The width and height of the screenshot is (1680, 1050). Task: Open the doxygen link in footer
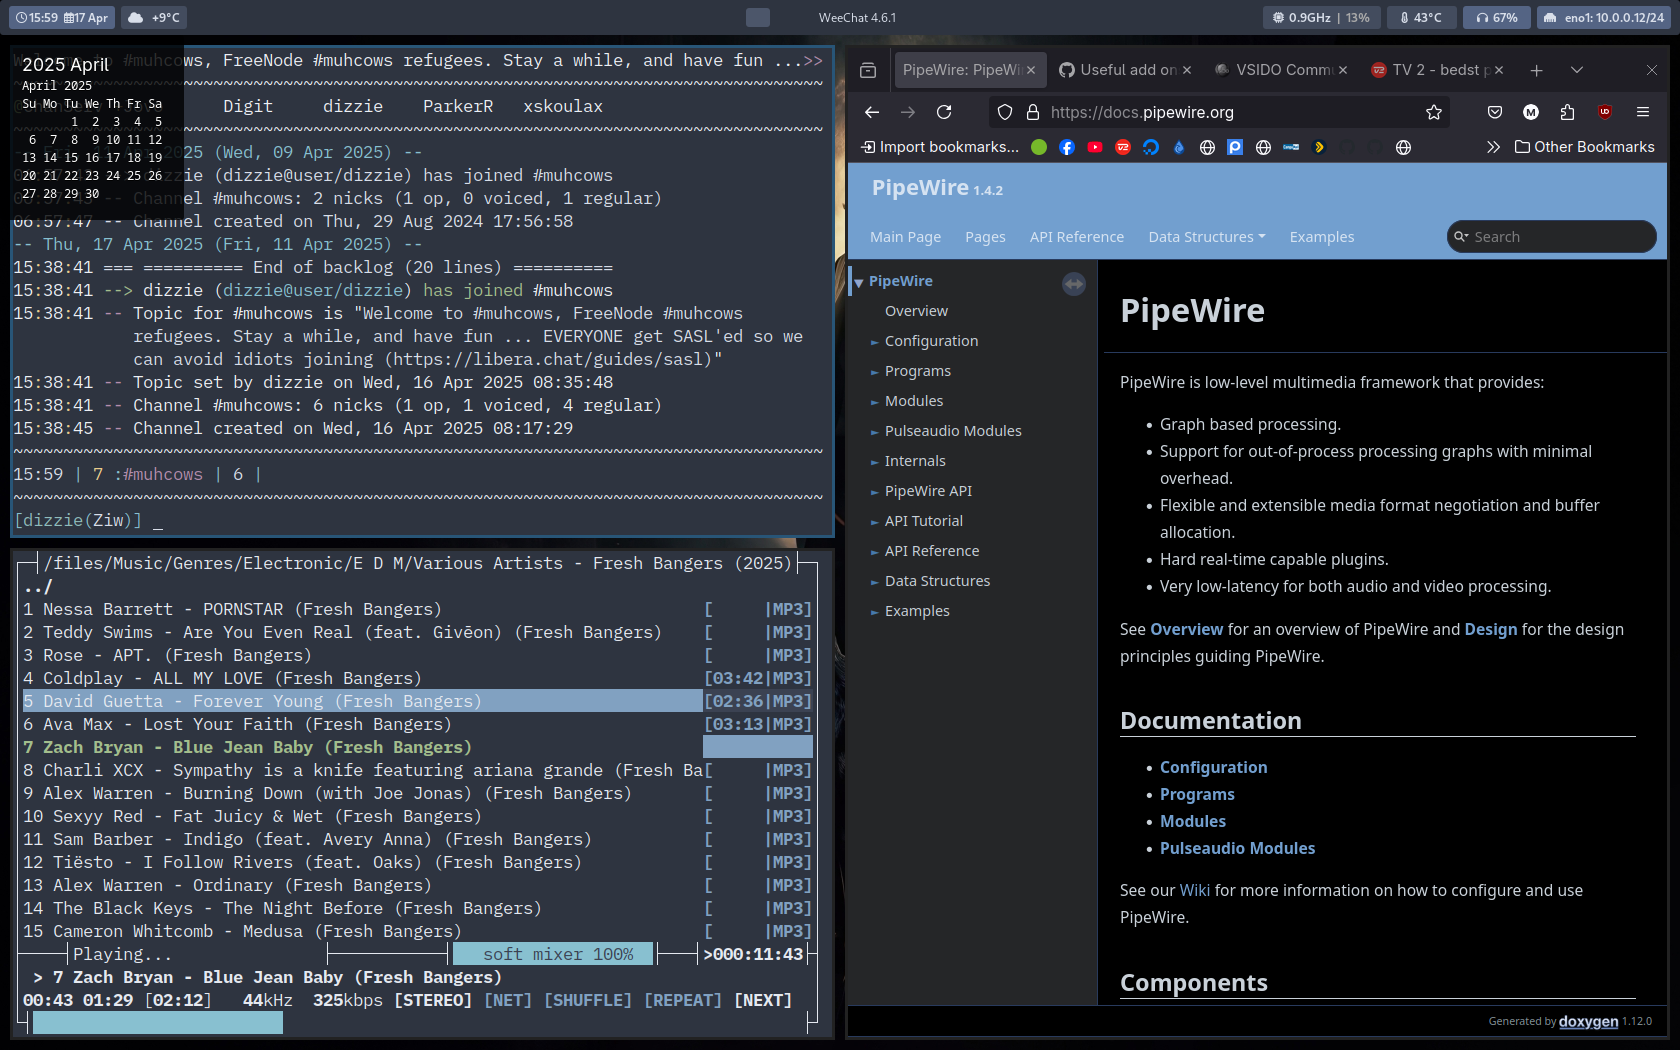[1588, 1021]
